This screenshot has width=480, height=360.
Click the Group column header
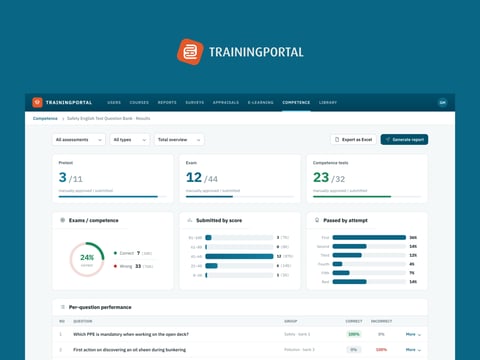[291, 321]
